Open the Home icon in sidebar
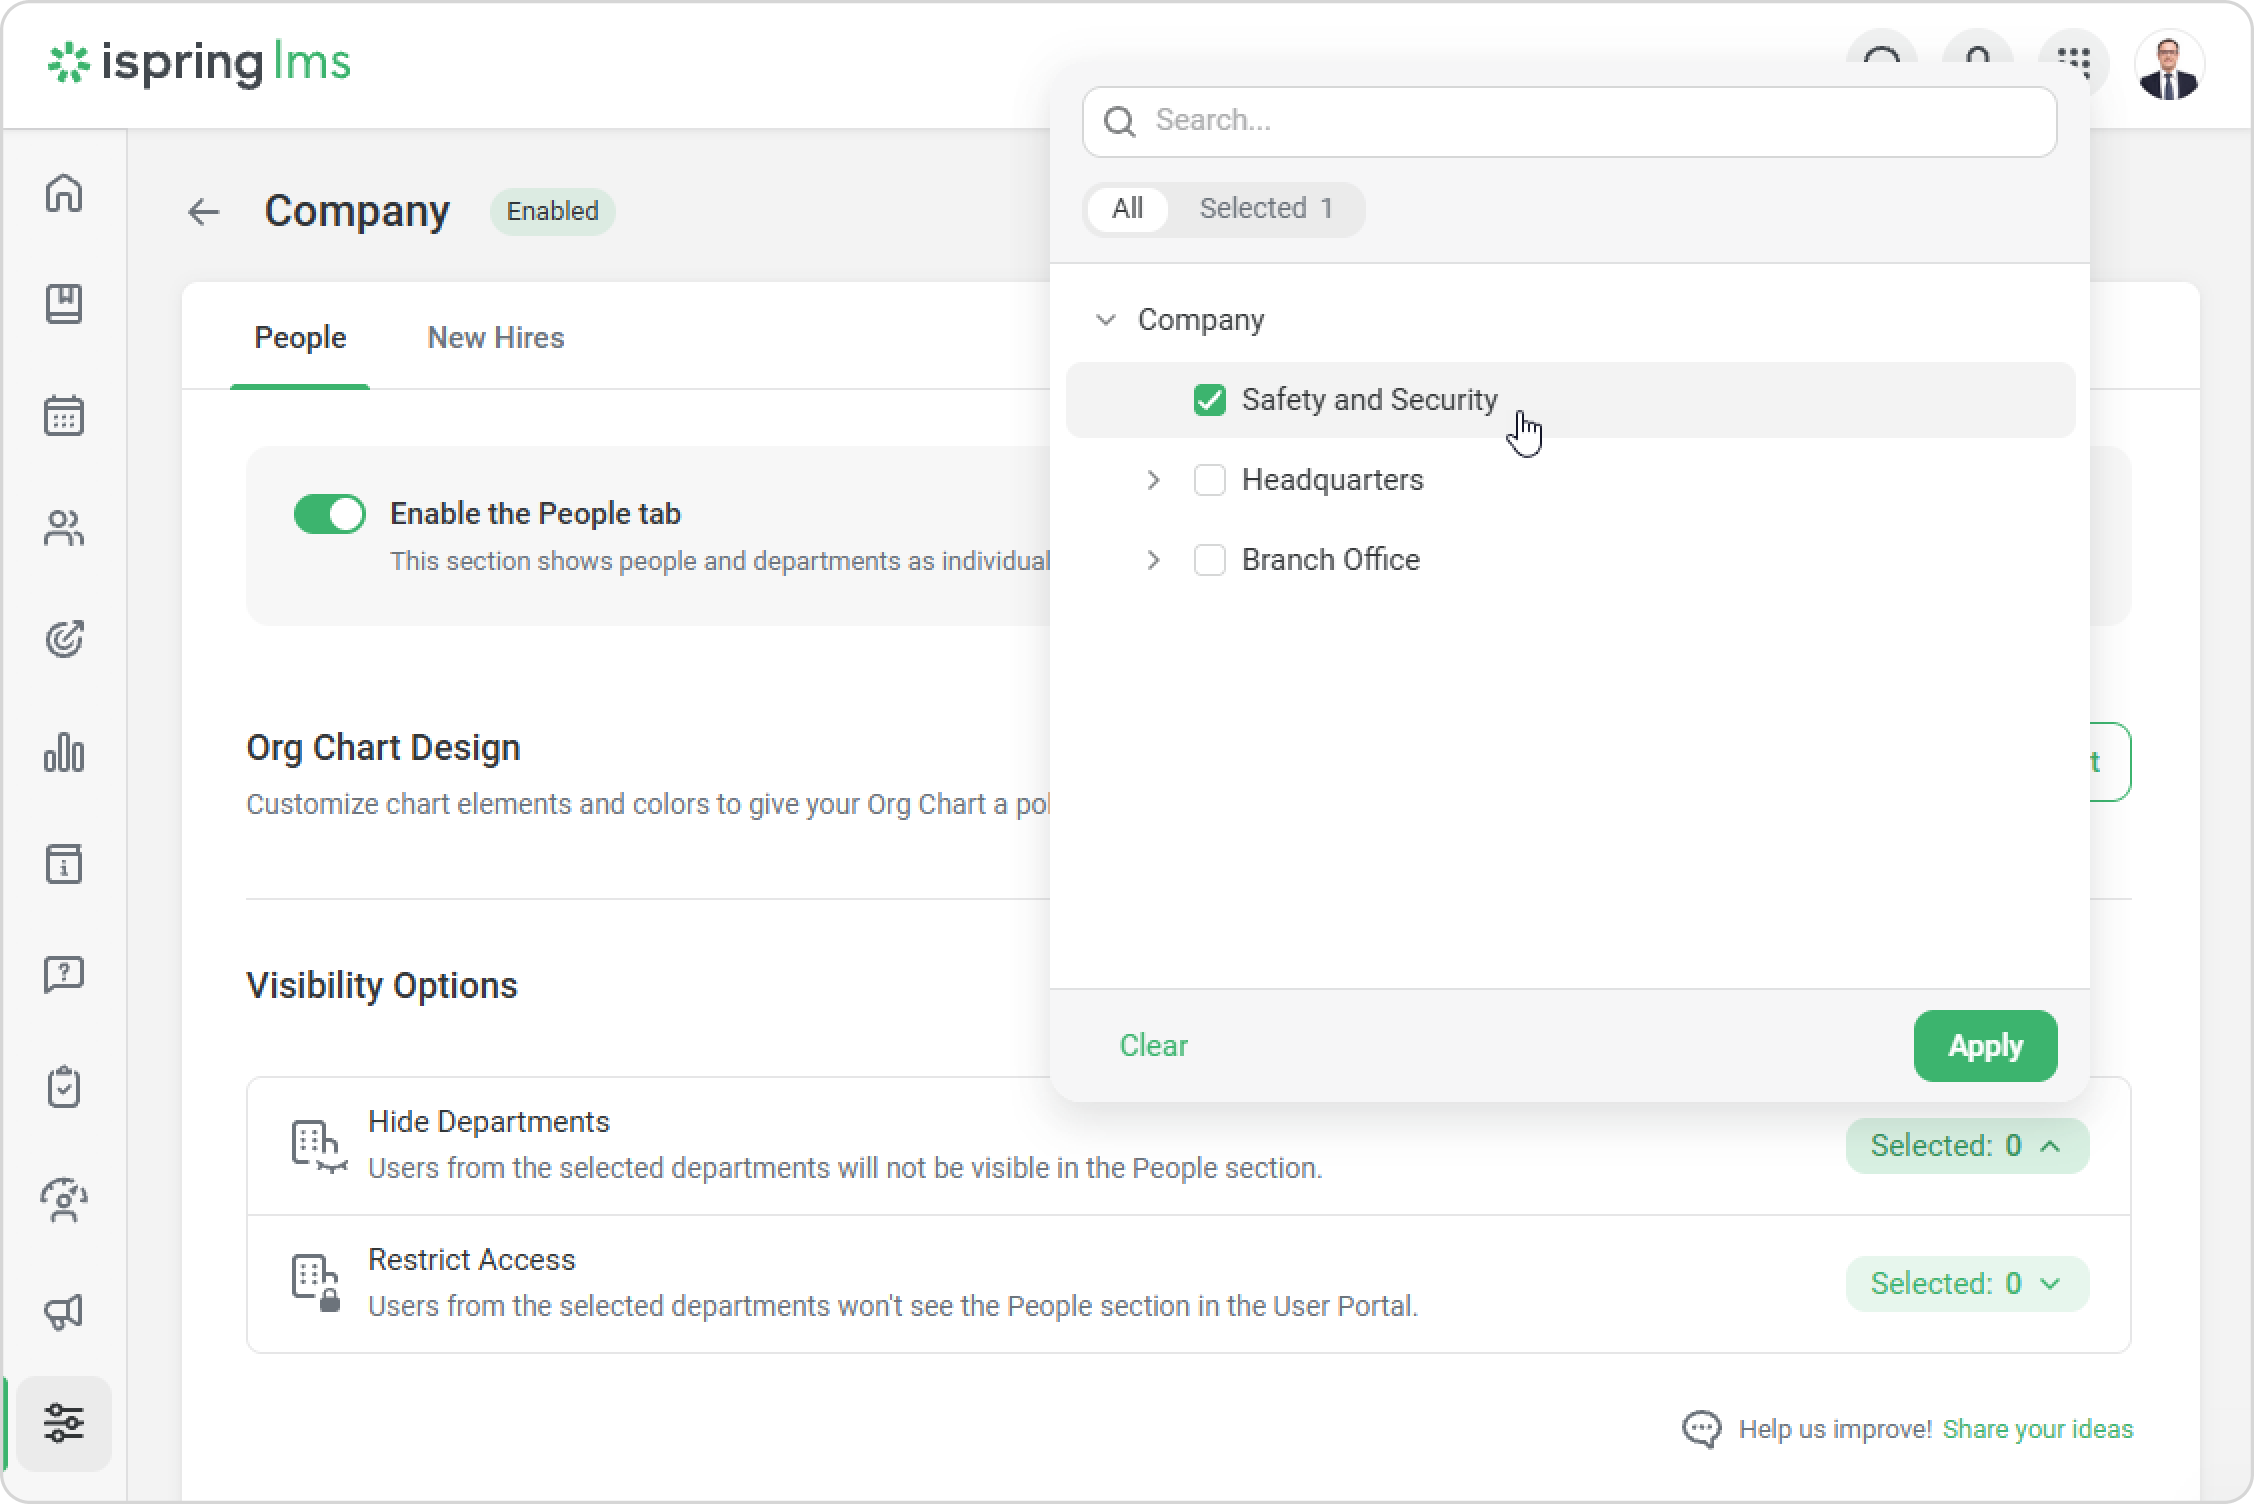 (64, 192)
